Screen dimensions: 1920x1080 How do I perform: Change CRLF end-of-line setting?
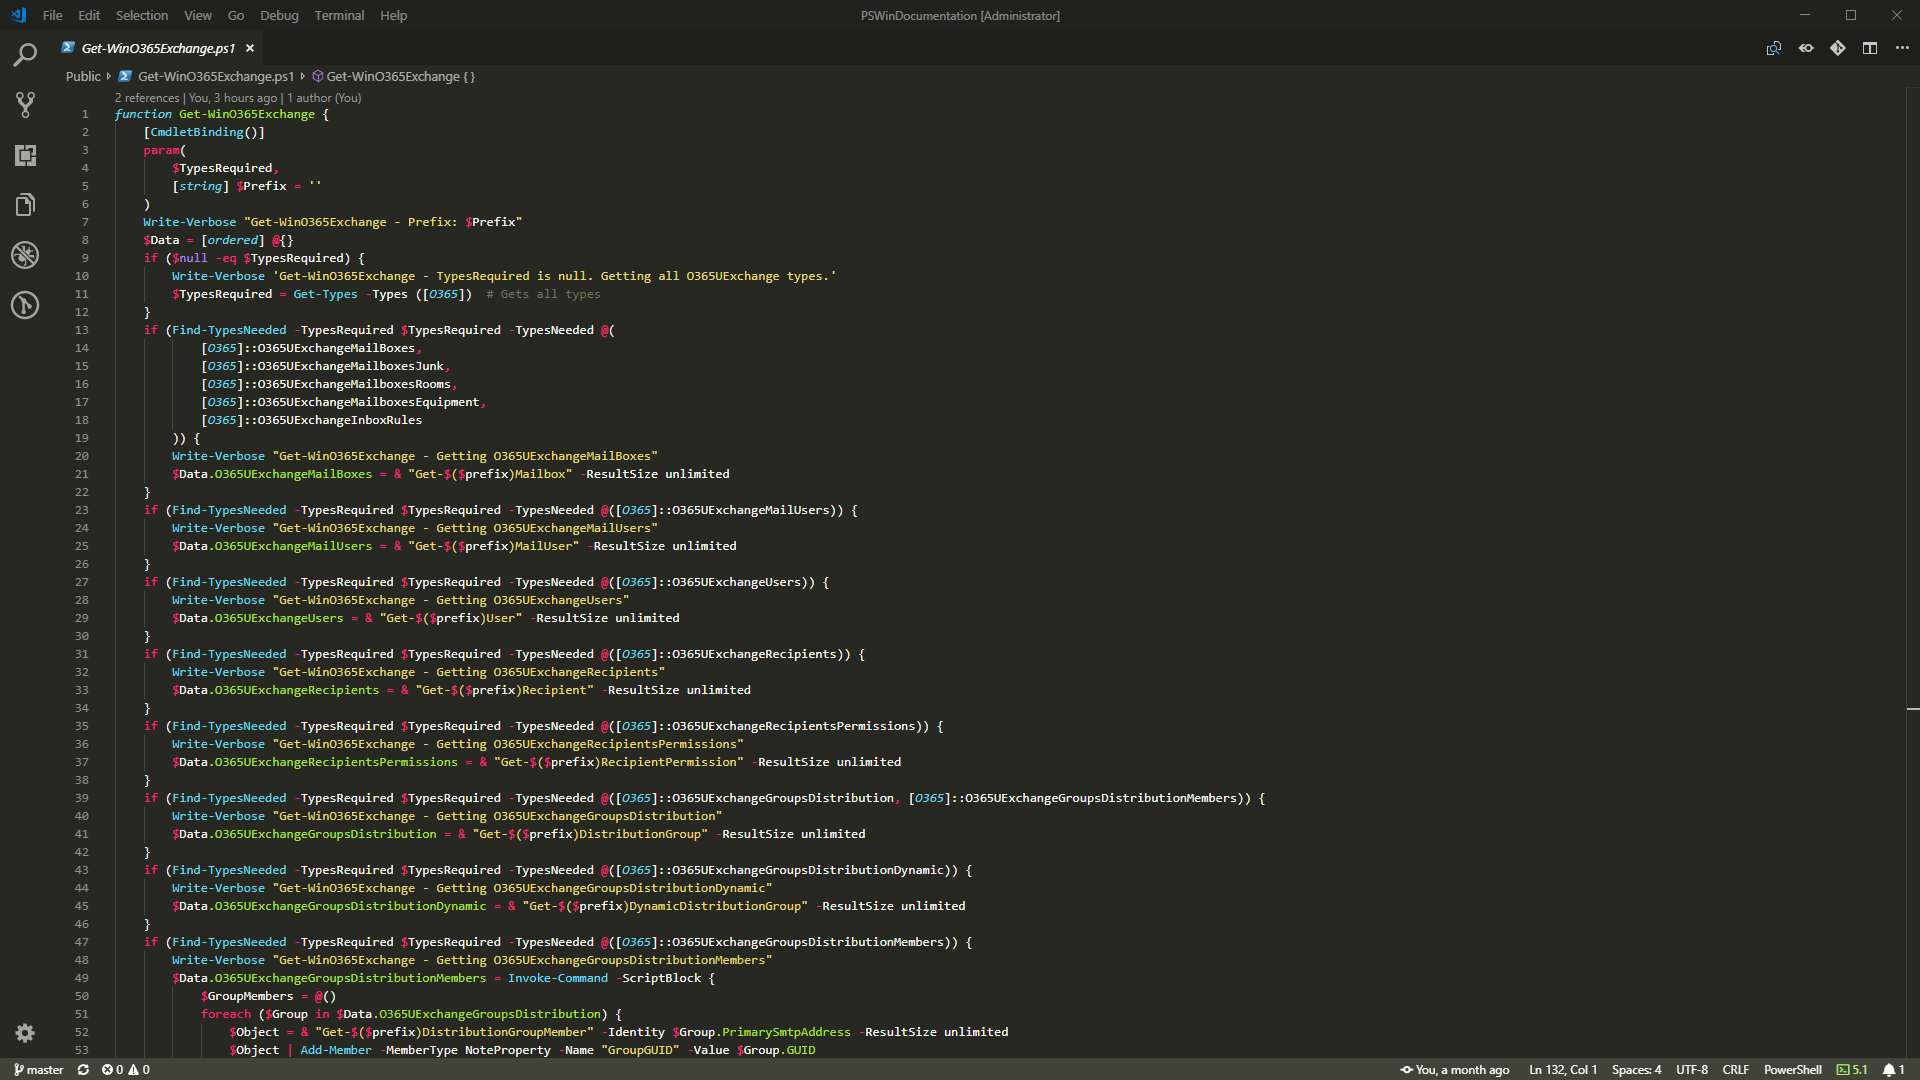click(x=1735, y=1070)
